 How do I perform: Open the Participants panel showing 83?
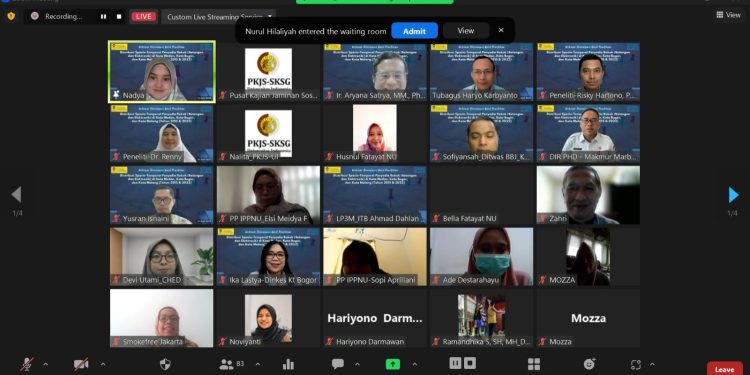[232, 364]
